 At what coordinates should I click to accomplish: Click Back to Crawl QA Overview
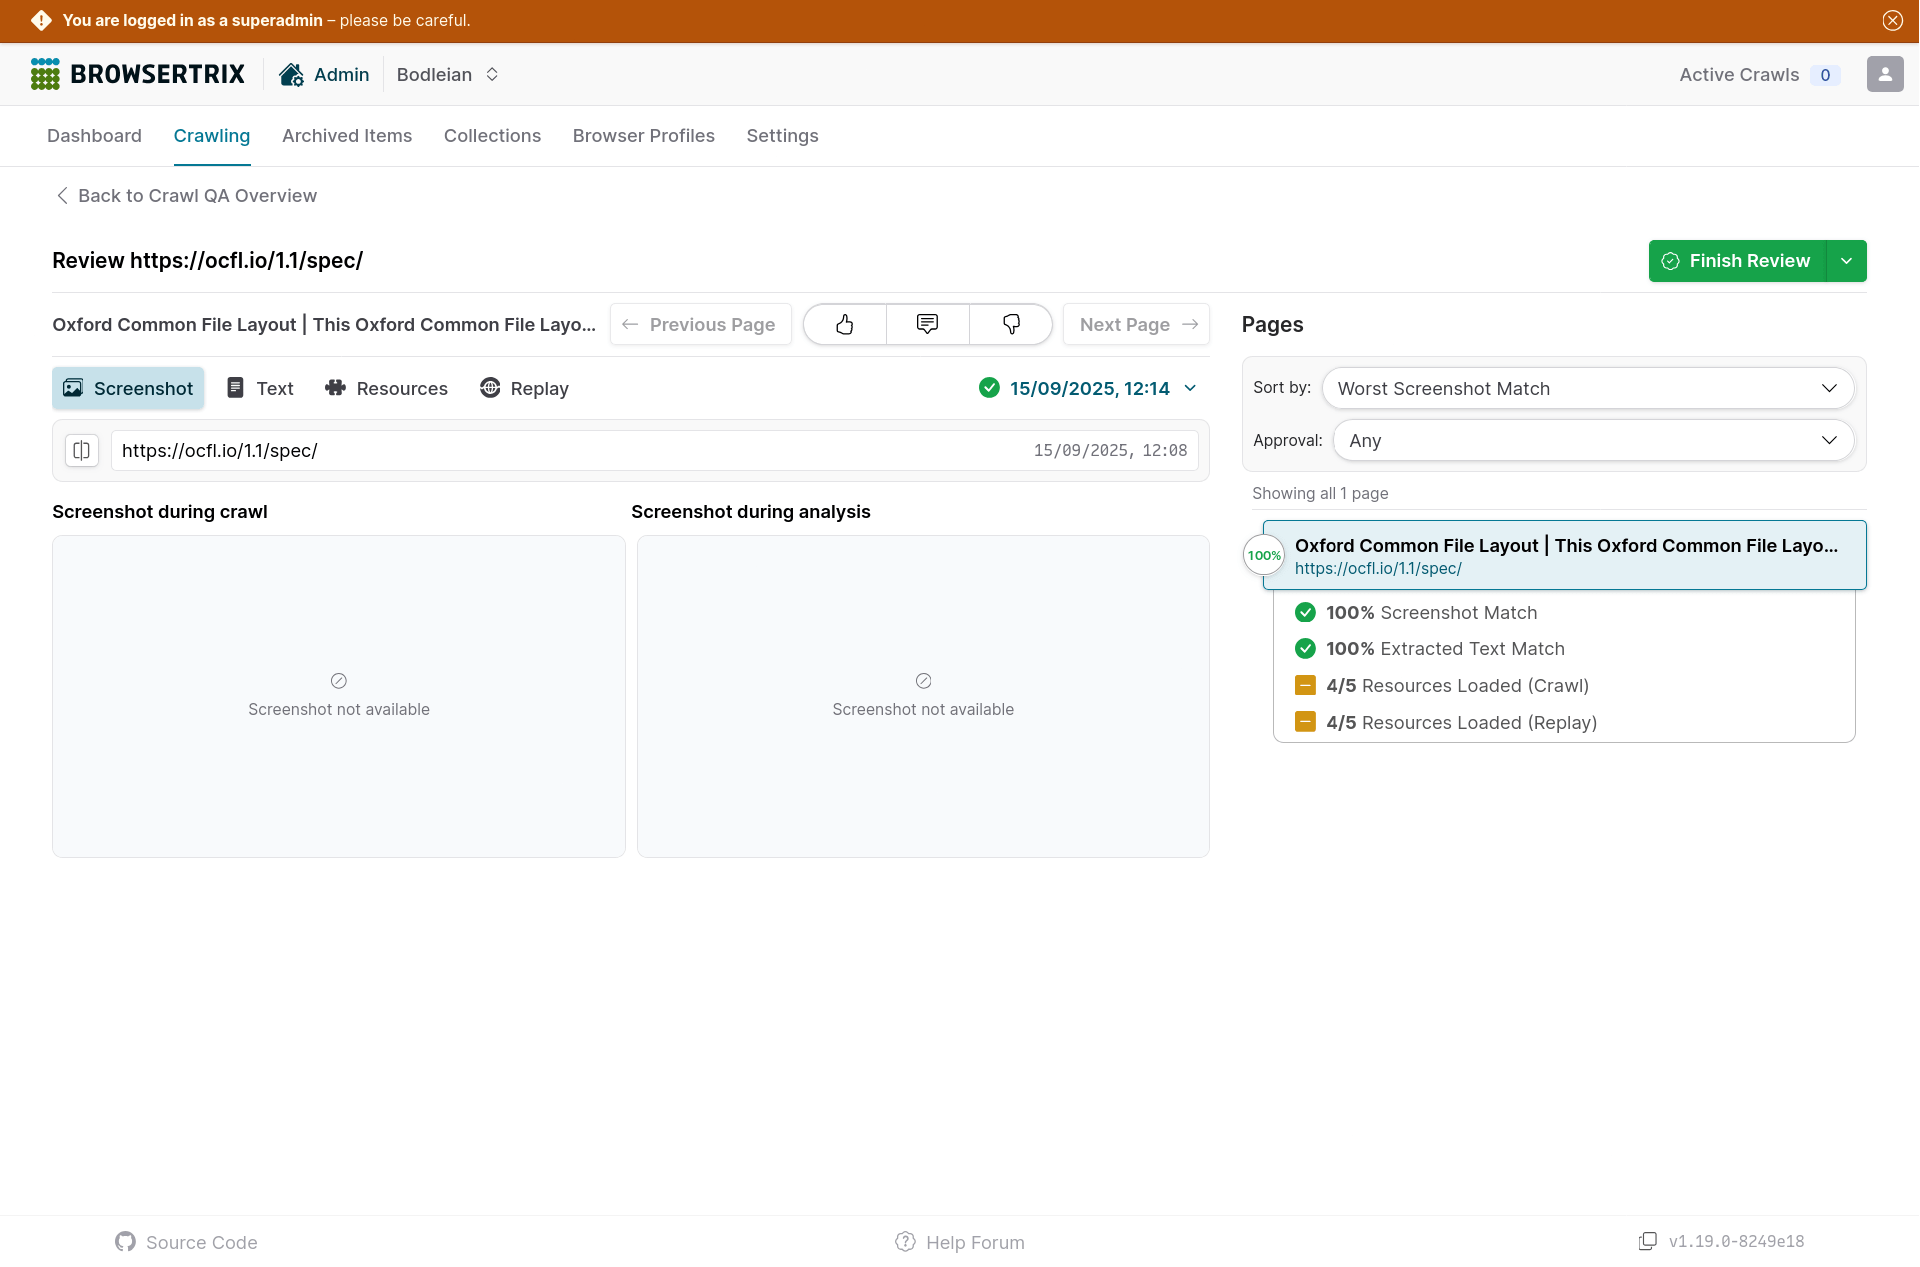coord(186,196)
